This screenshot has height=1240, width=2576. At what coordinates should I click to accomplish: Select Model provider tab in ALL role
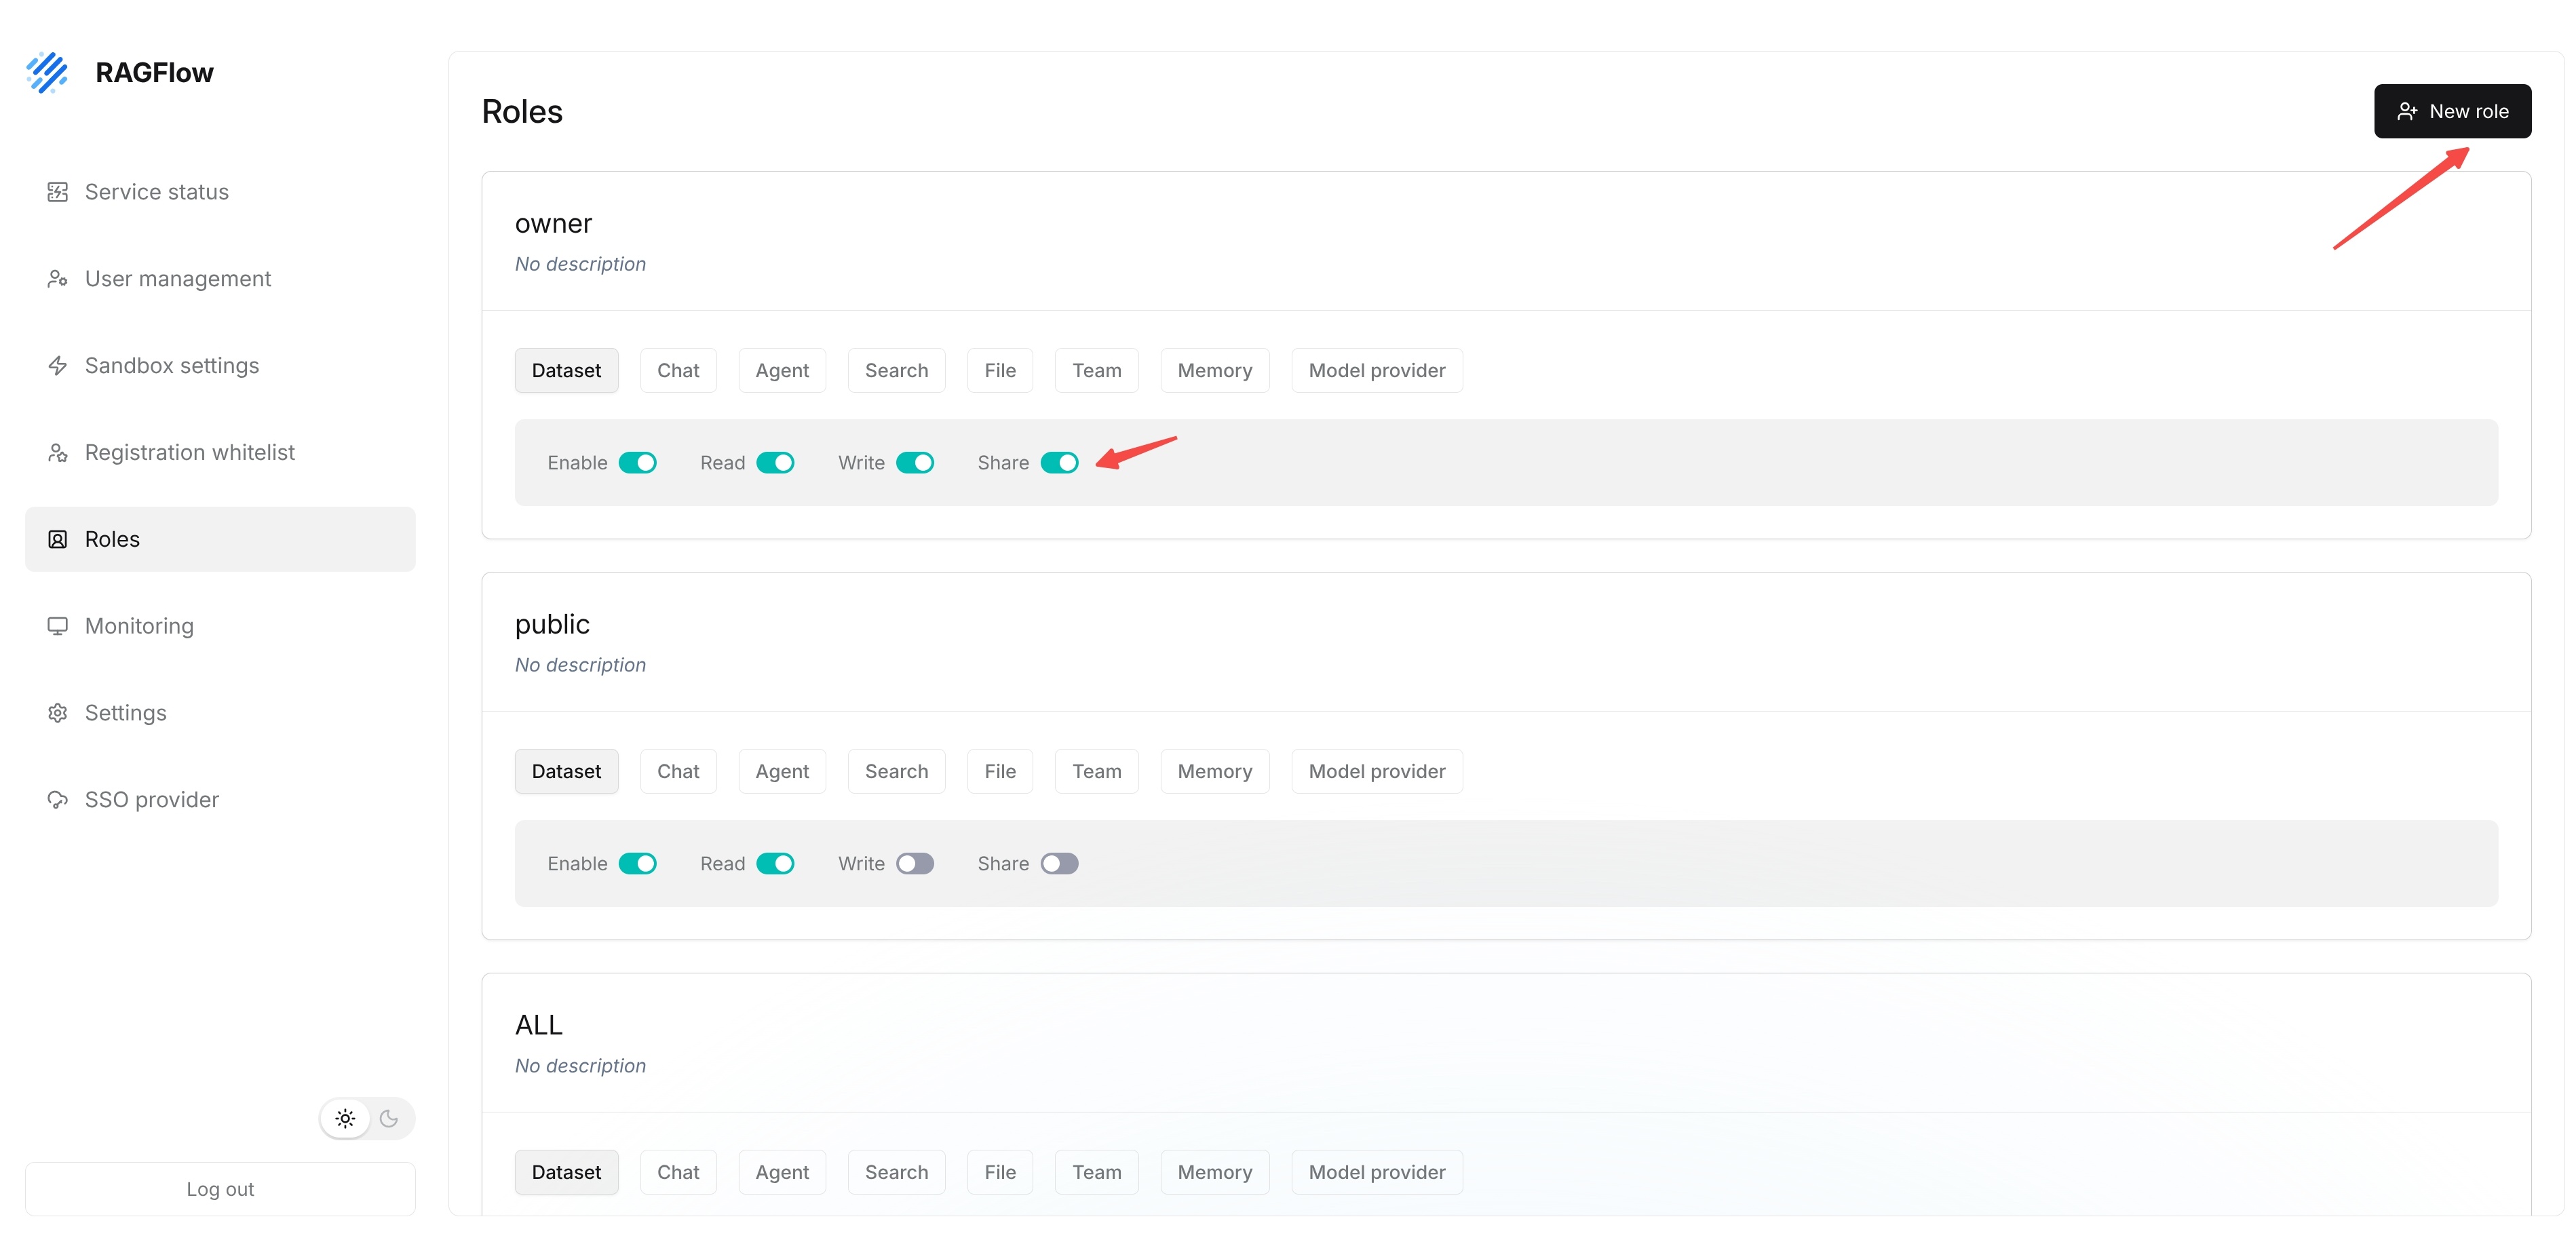pos(1377,1173)
